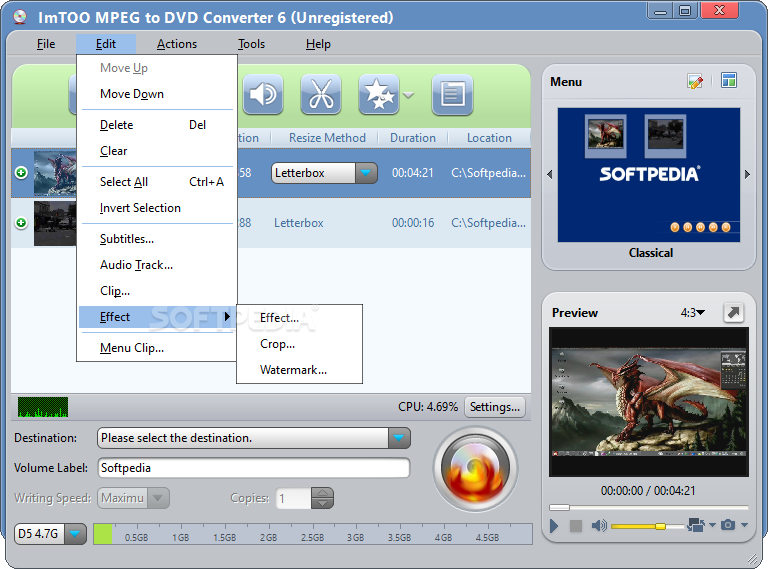
Task: Click green plus icon on second video row
Action: point(21,223)
